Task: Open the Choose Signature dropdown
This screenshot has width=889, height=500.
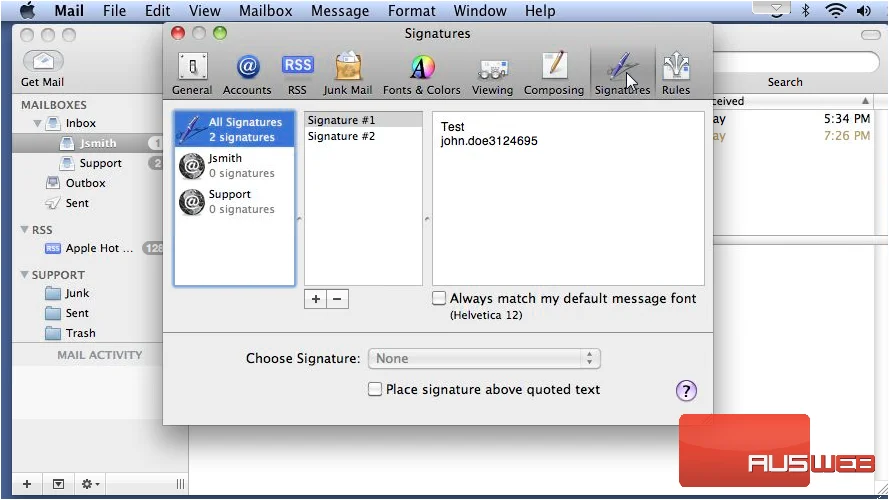Action: [x=484, y=358]
